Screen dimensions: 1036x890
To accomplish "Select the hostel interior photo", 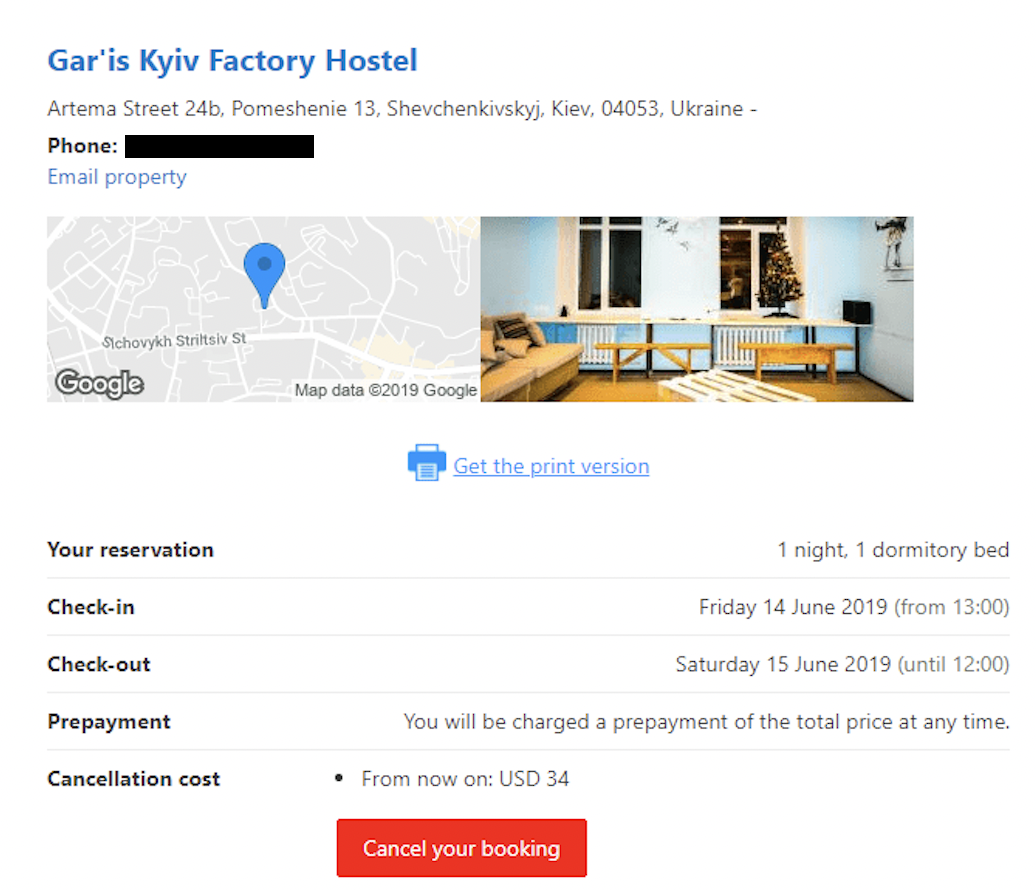I will click(x=698, y=308).
